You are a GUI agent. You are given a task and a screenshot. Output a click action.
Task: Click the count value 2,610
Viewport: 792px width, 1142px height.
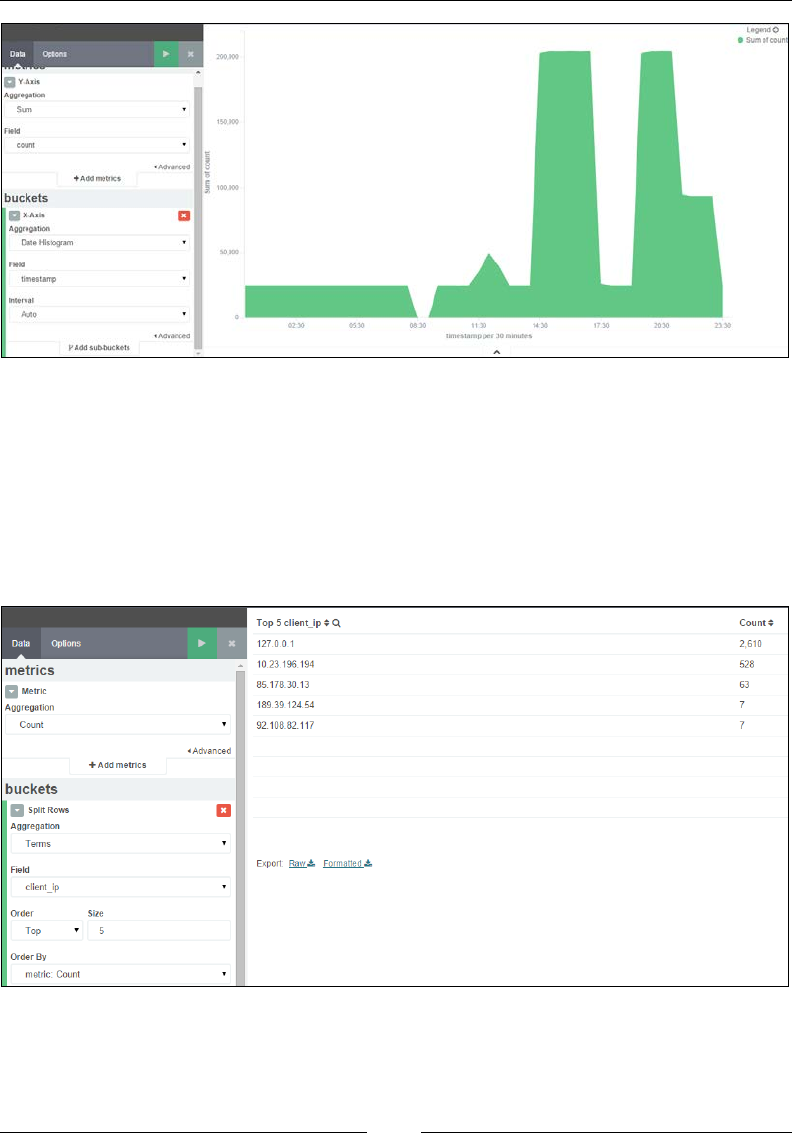point(750,644)
